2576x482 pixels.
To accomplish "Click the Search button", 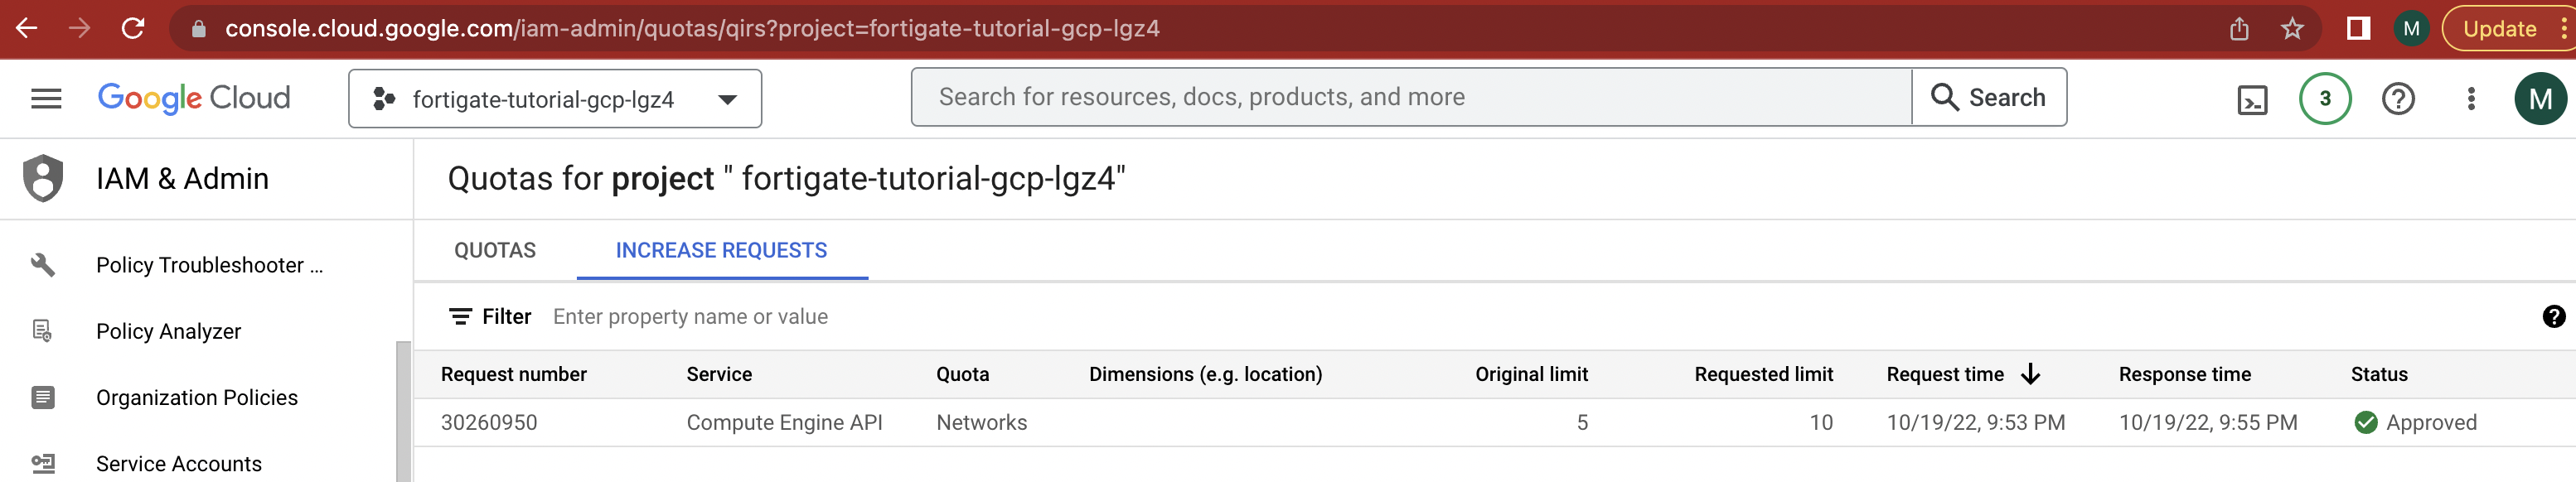I will click(1988, 97).
